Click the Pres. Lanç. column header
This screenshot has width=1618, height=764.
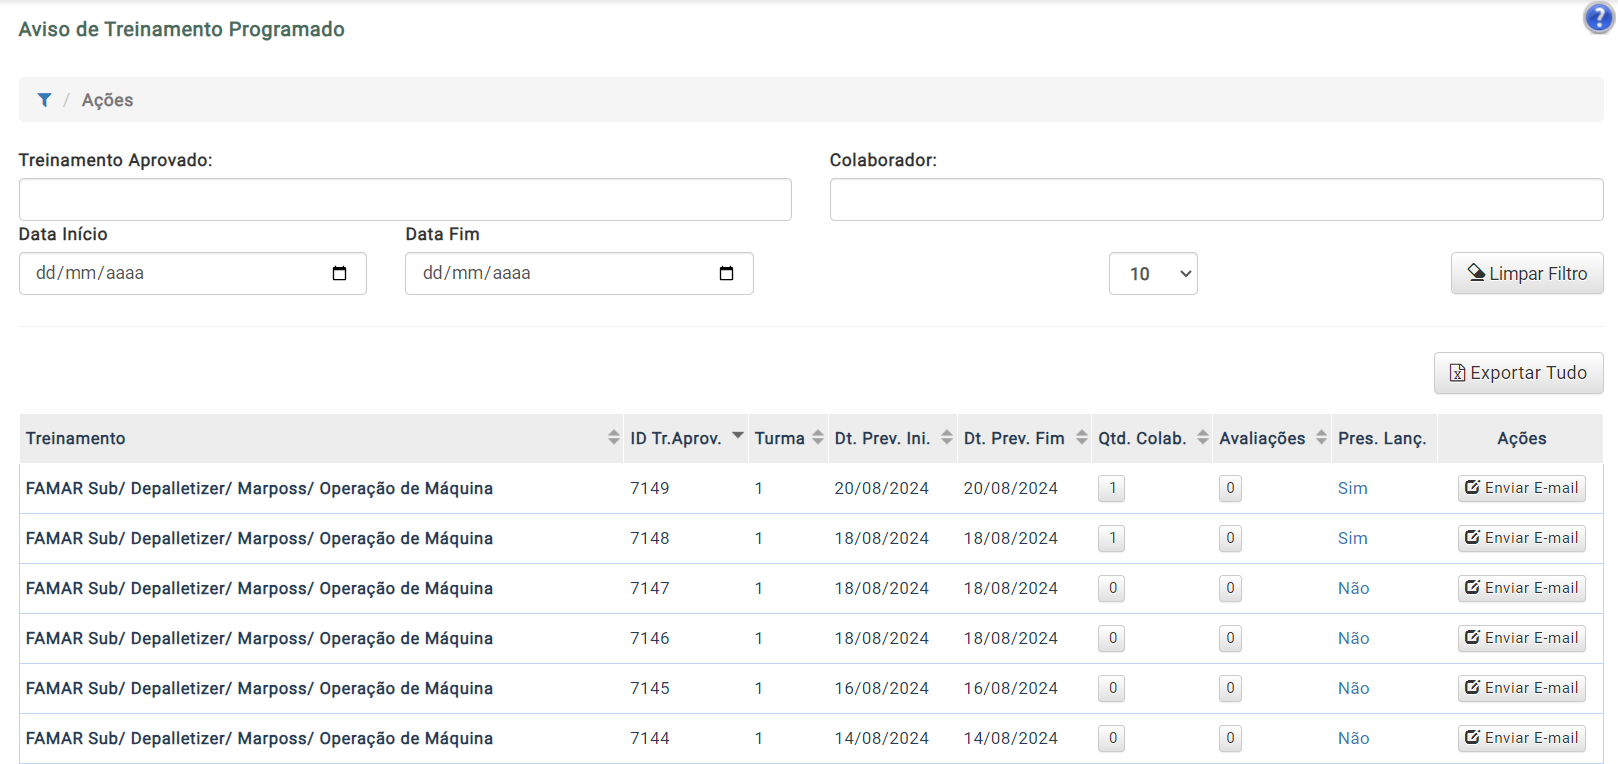(x=1382, y=438)
